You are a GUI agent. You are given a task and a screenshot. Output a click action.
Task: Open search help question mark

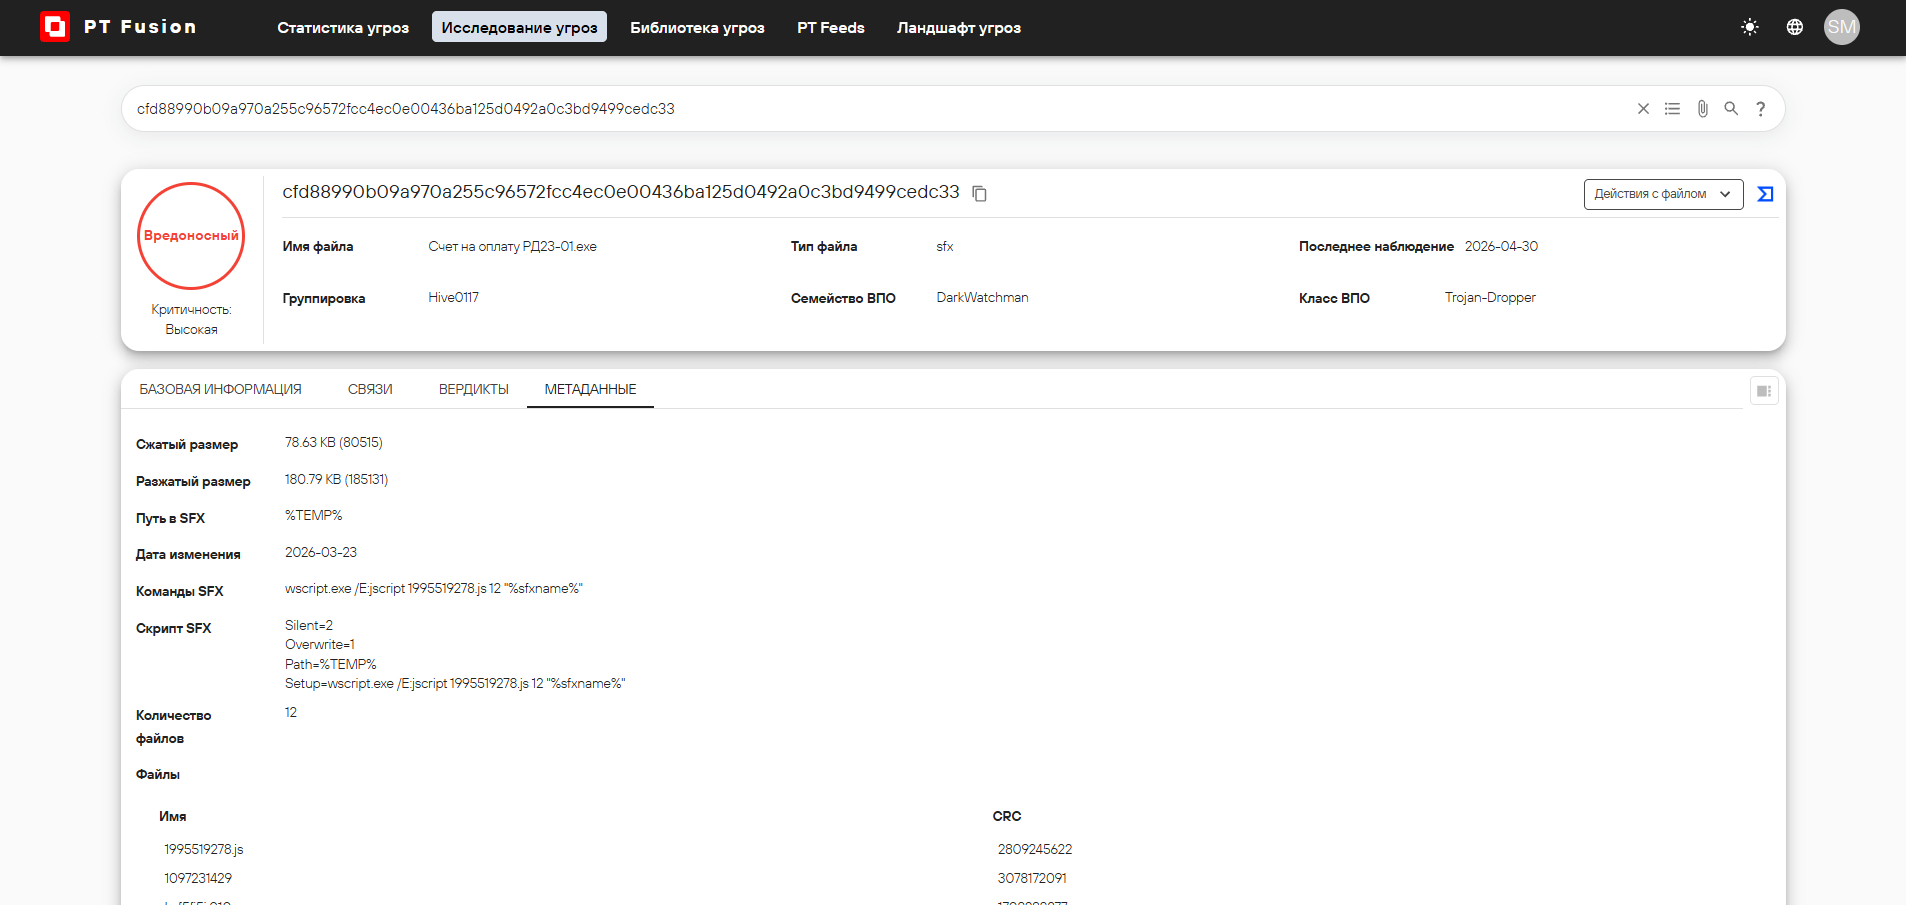pos(1761,109)
